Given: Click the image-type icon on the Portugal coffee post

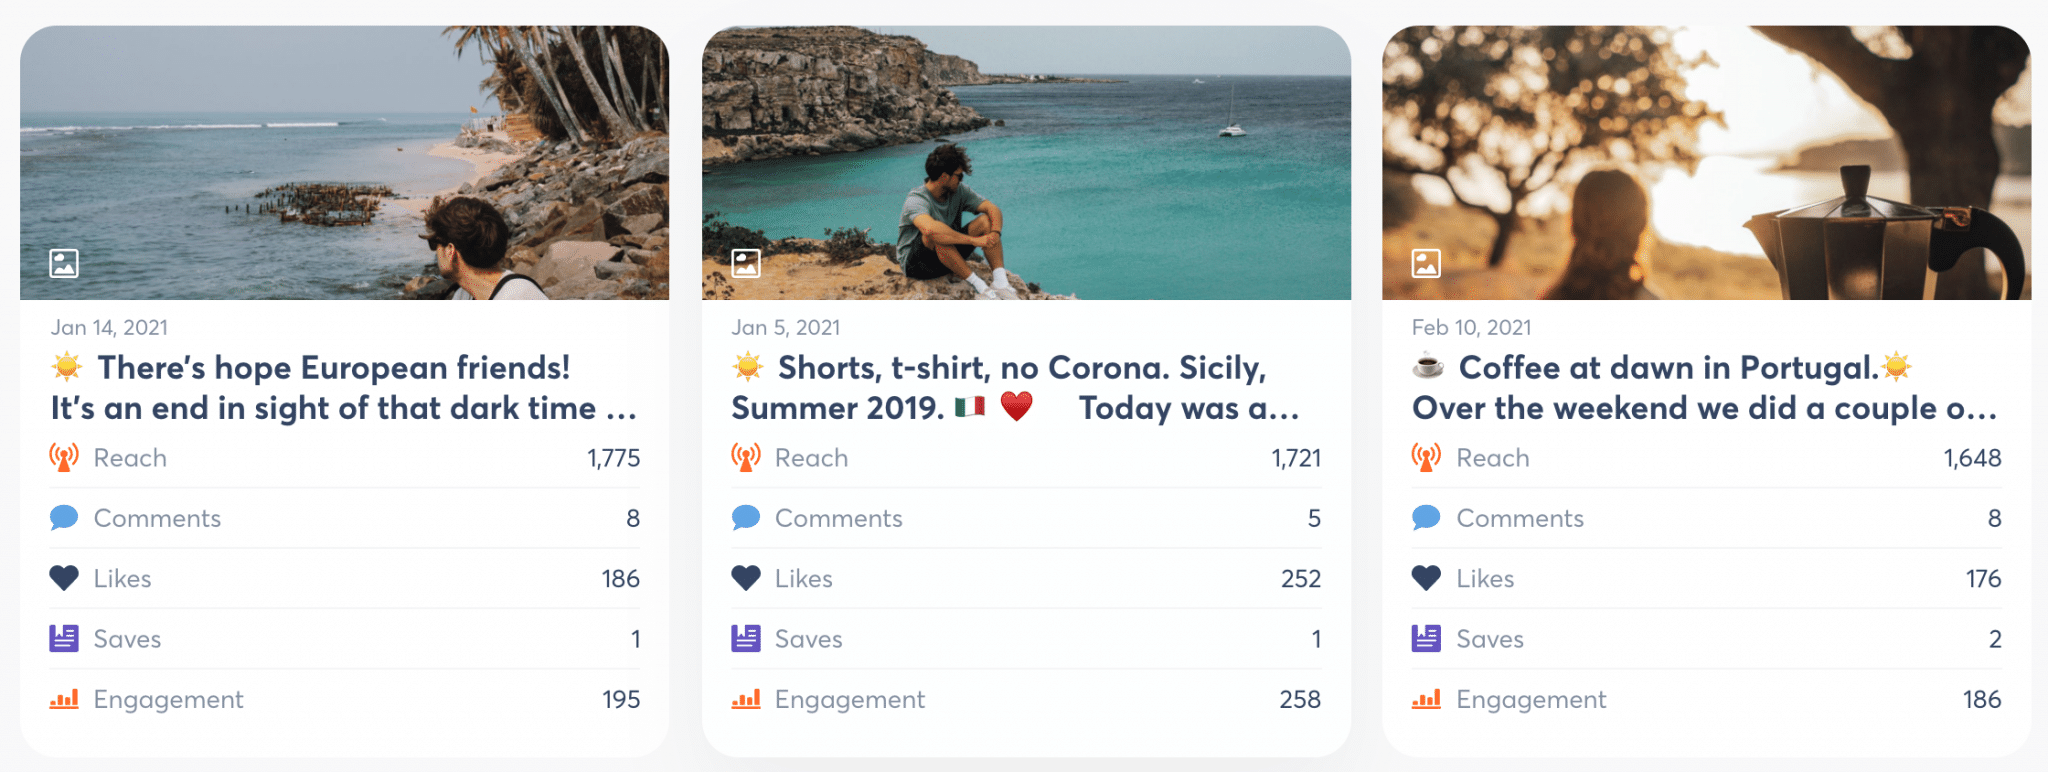Looking at the screenshot, I should [x=1426, y=263].
